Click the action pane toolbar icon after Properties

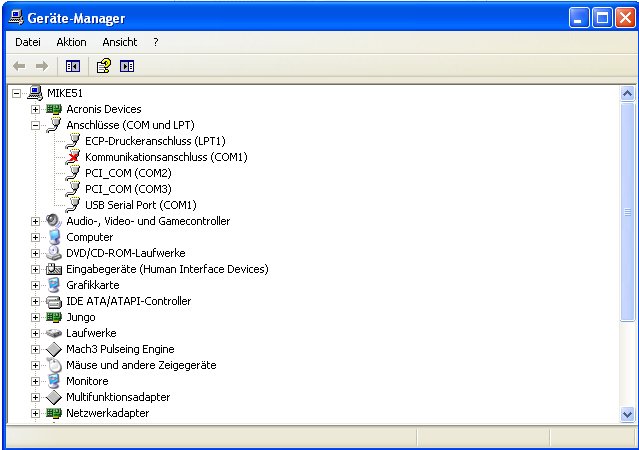click(x=127, y=66)
